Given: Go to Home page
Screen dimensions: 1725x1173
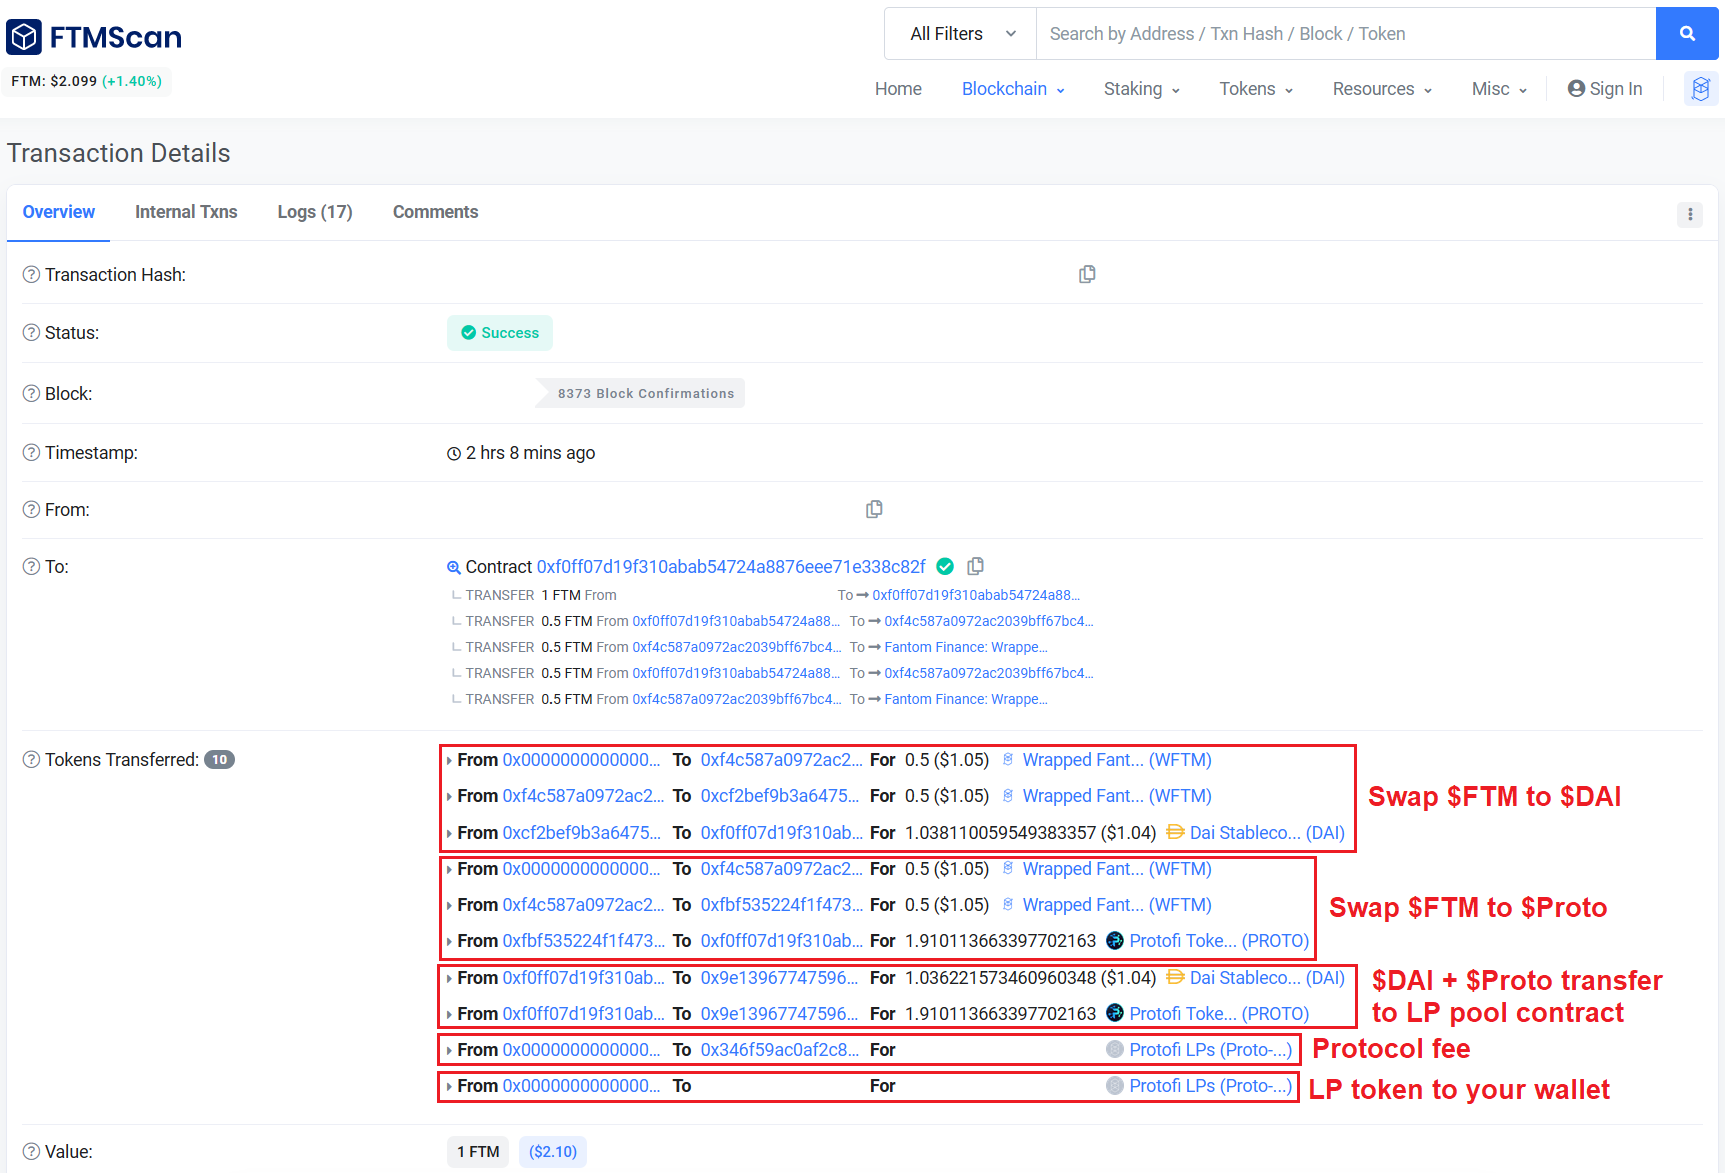Looking at the screenshot, I should coord(898,89).
